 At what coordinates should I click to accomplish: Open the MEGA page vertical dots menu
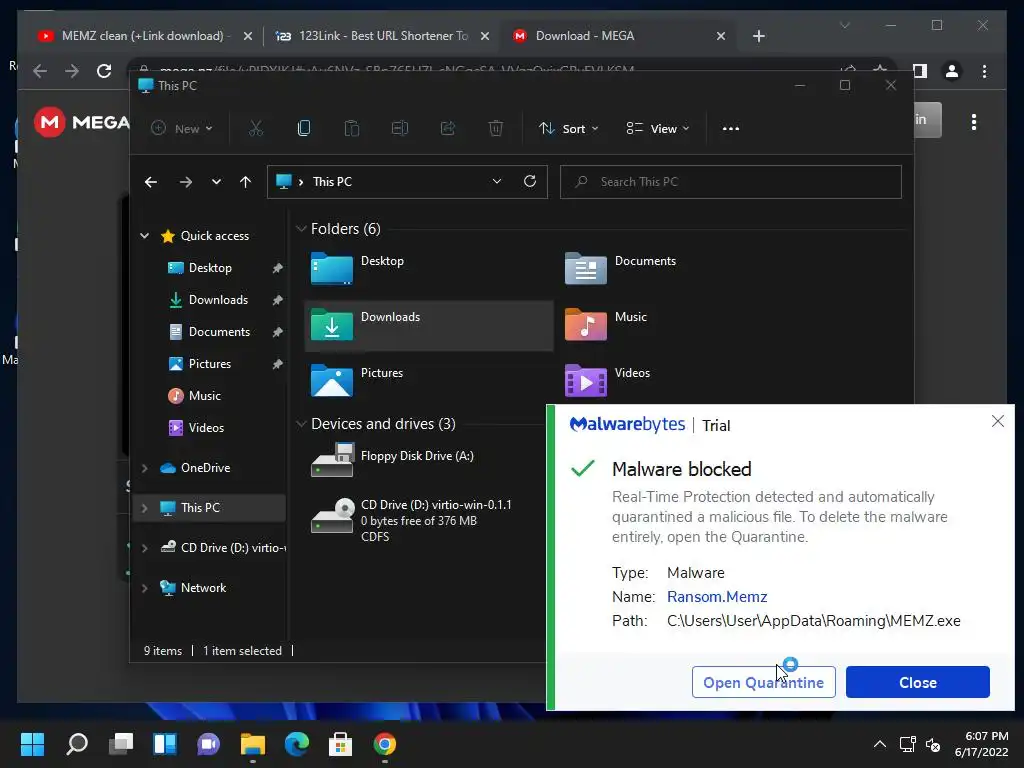point(974,122)
